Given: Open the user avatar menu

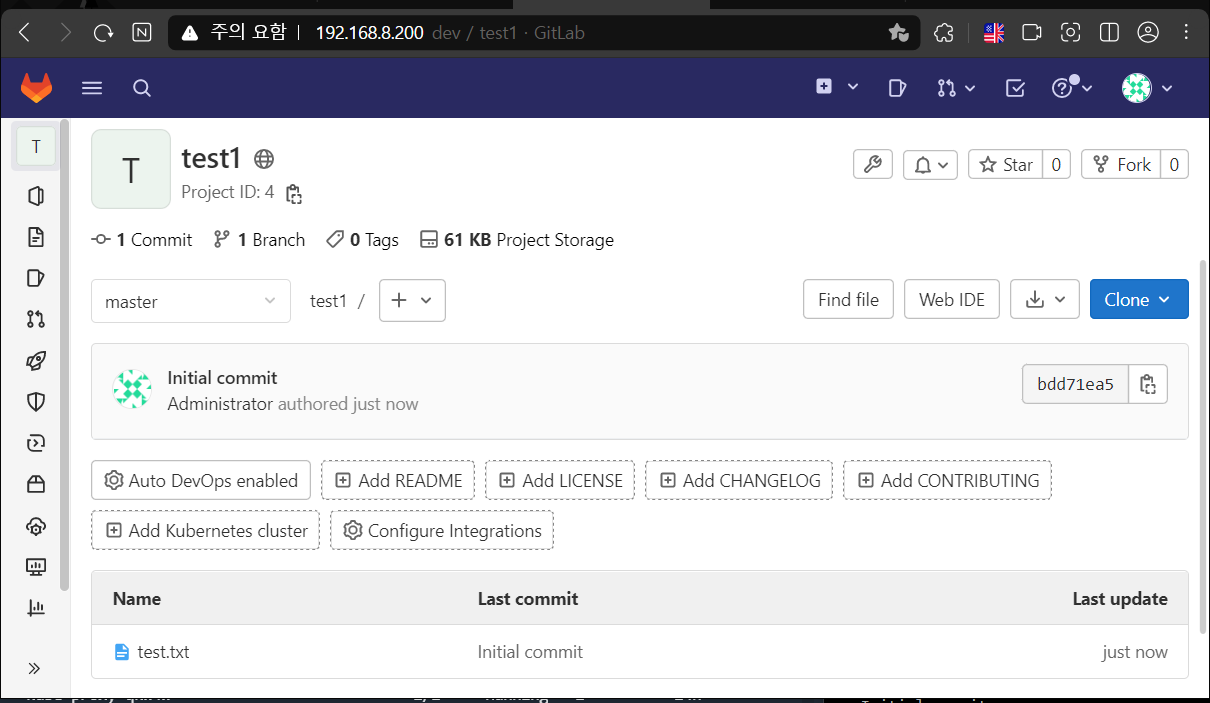Looking at the screenshot, I should pos(1147,88).
